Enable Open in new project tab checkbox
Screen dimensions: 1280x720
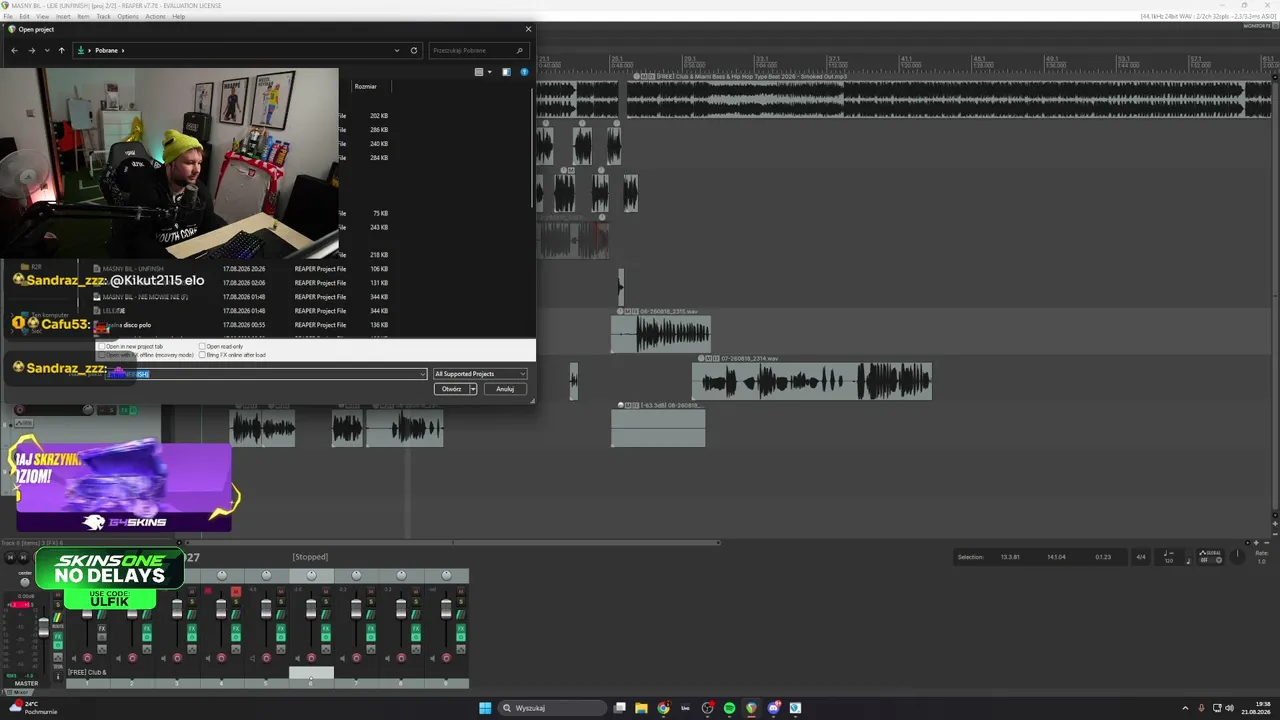[x=101, y=347]
